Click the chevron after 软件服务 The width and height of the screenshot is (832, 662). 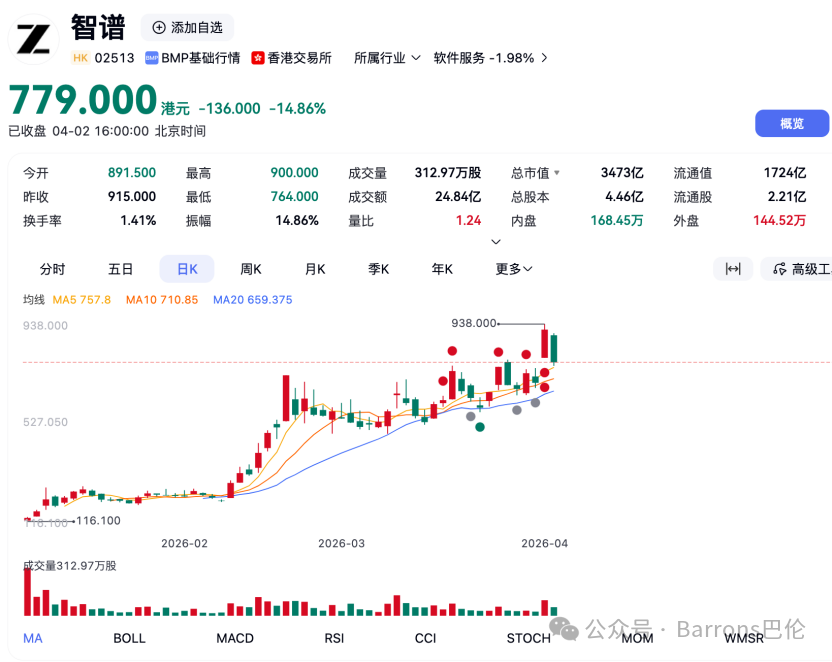coord(544,58)
